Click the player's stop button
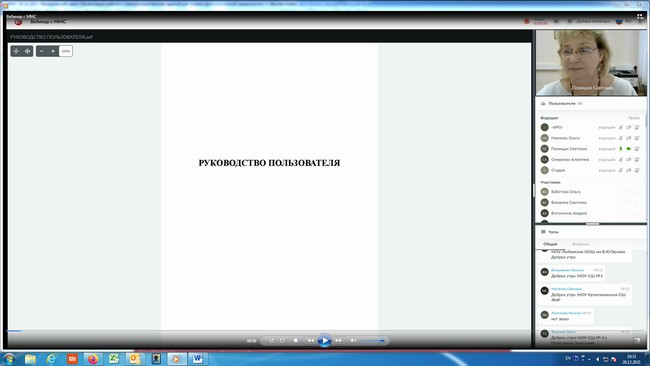This screenshot has height=366, width=650. (296, 340)
